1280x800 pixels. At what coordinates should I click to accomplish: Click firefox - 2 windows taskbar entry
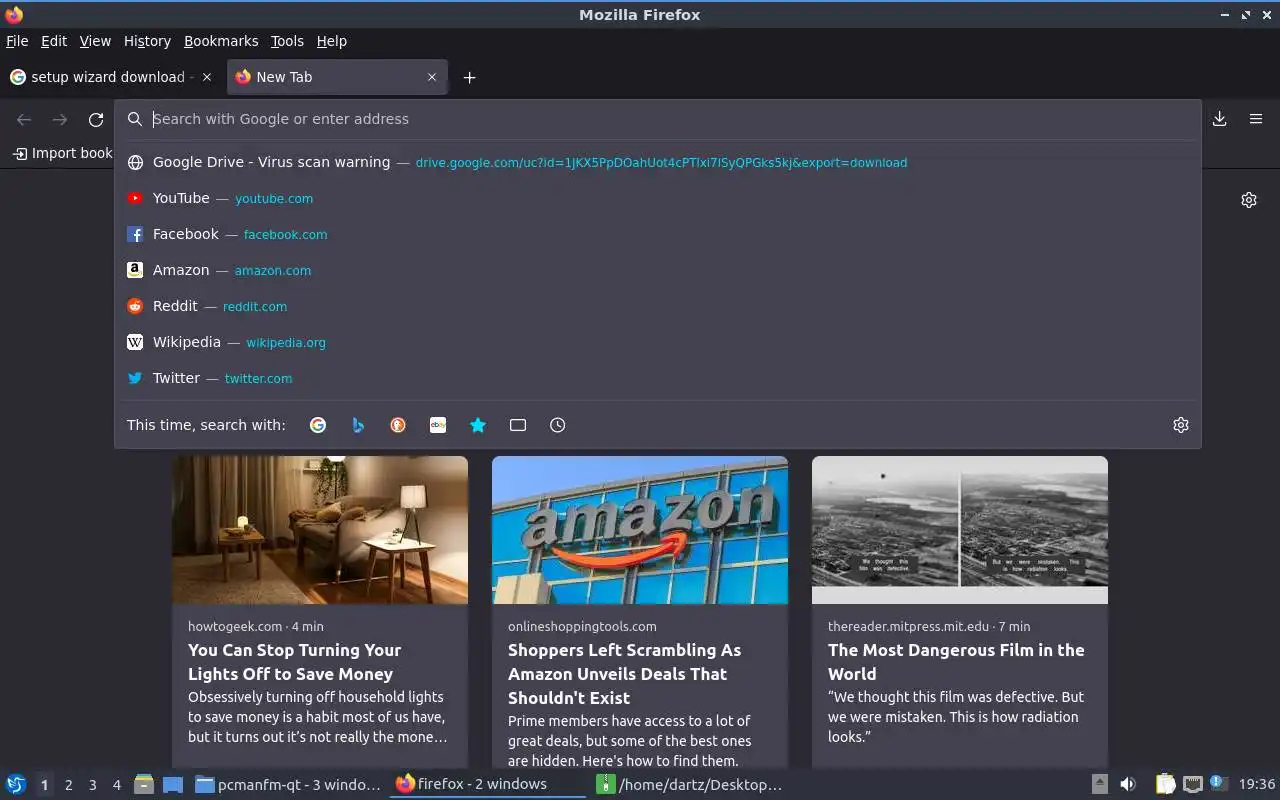click(487, 784)
